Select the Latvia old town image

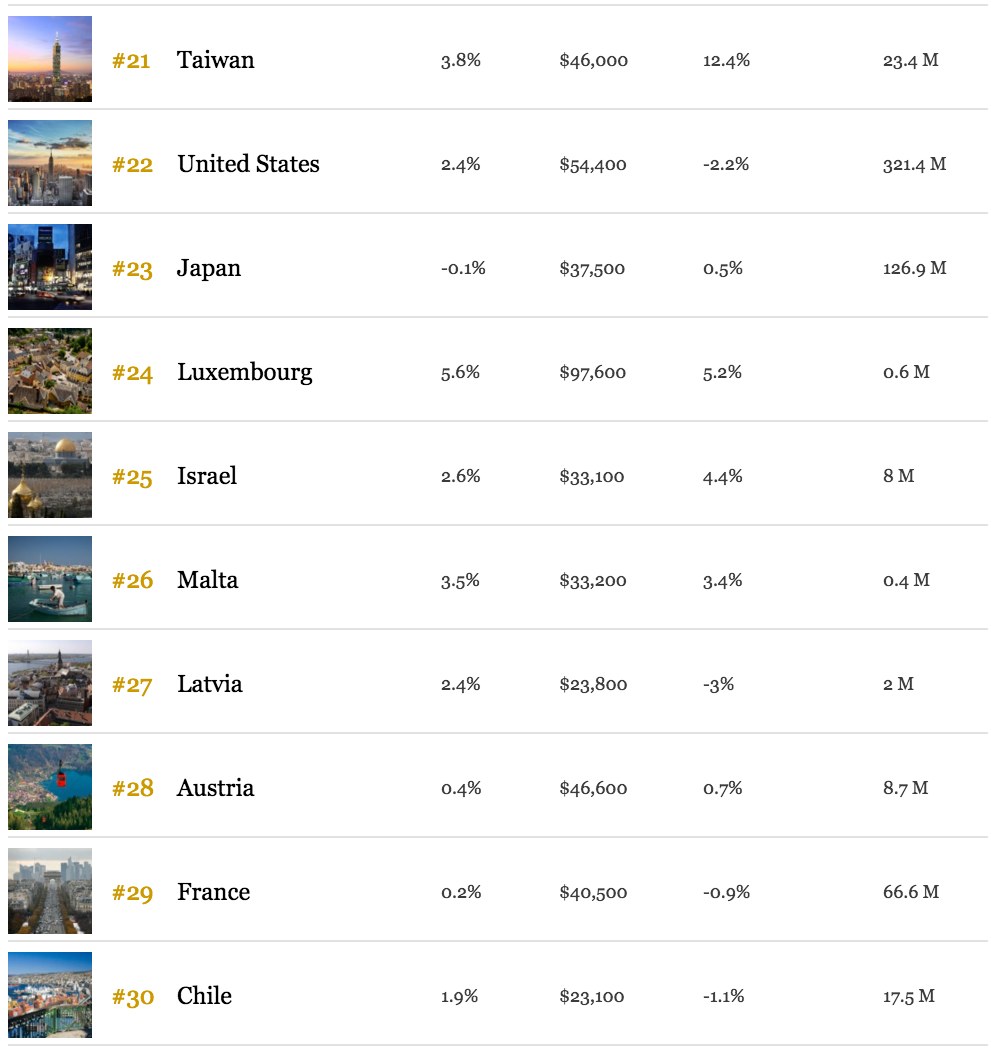click(x=50, y=683)
